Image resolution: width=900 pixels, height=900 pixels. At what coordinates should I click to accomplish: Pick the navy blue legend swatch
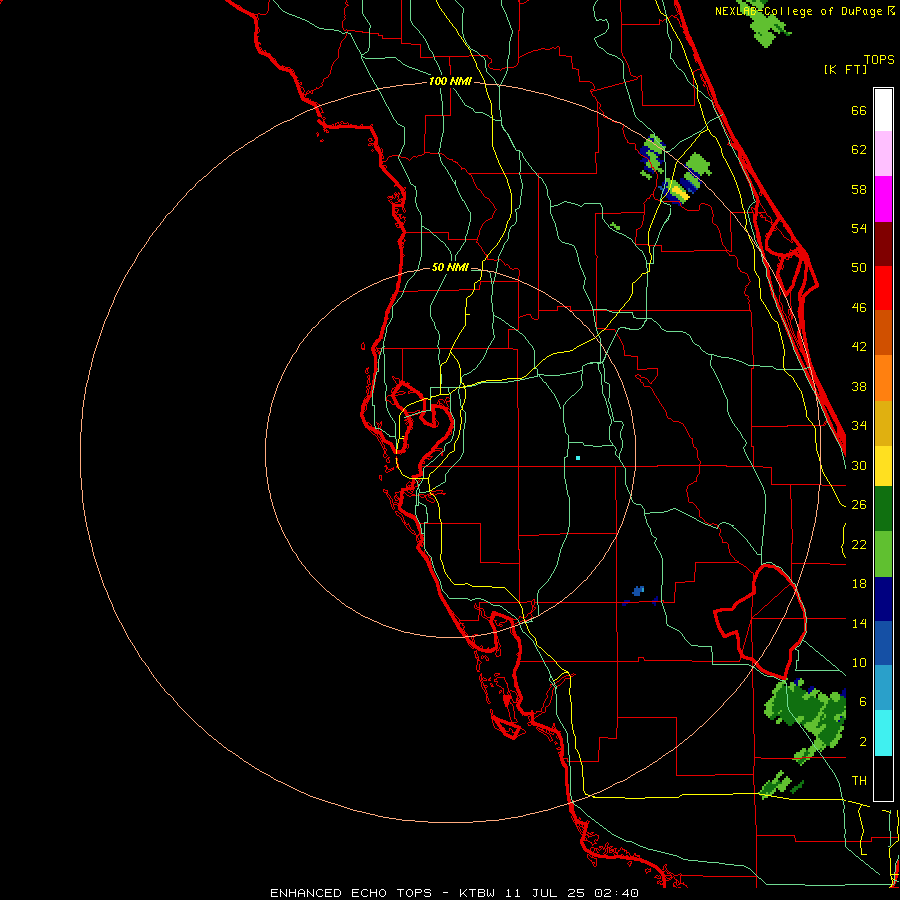pos(883,599)
